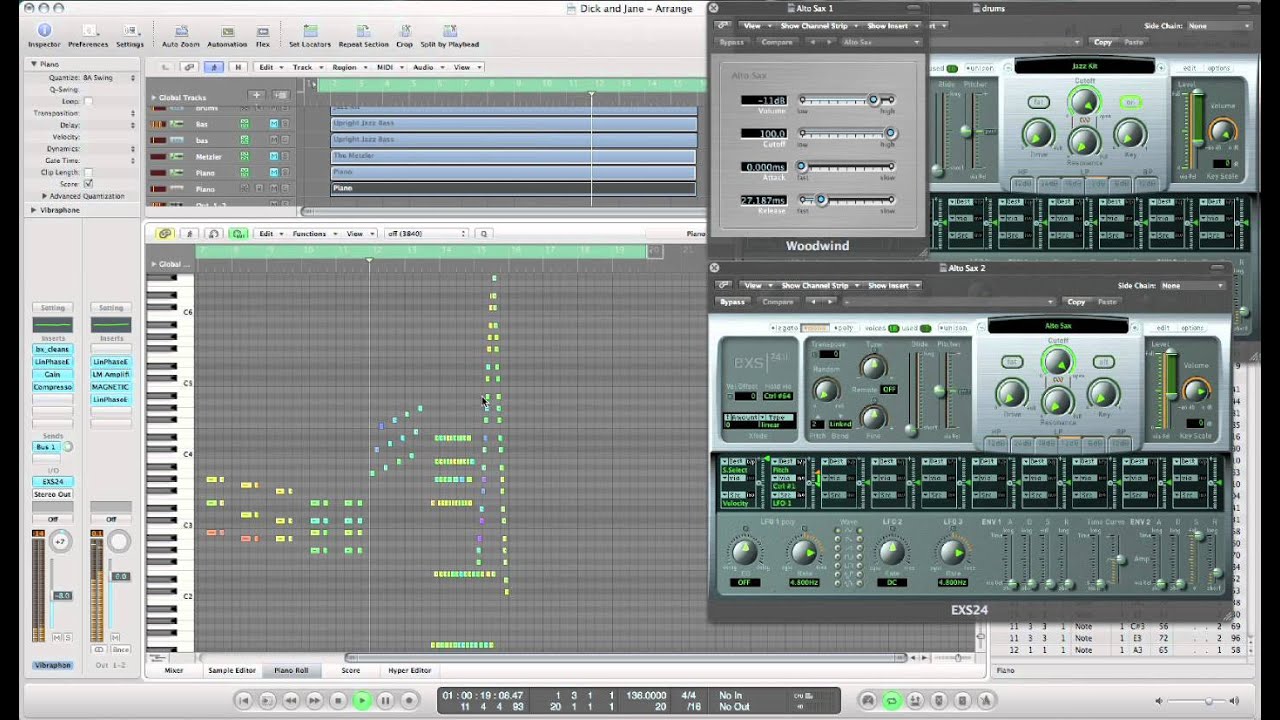Click the Play button in the transport
This screenshot has height=720, width=1280.
(x=361, y=701)
